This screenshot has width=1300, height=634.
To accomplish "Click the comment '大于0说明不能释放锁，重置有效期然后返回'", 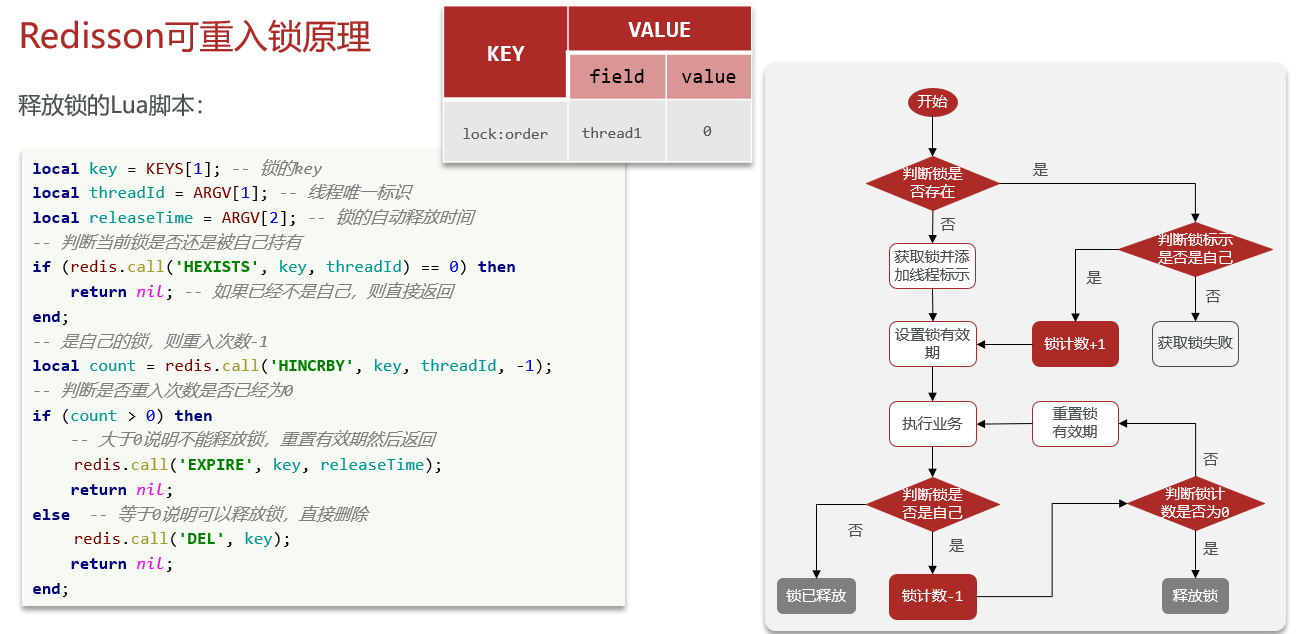I will tap(266, 440).
